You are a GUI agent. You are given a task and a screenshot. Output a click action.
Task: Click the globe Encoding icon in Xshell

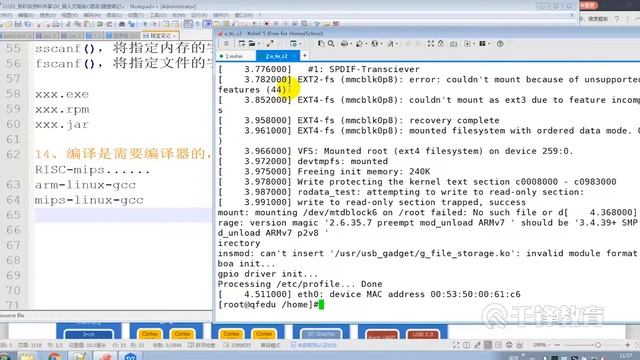click(375, 44)
